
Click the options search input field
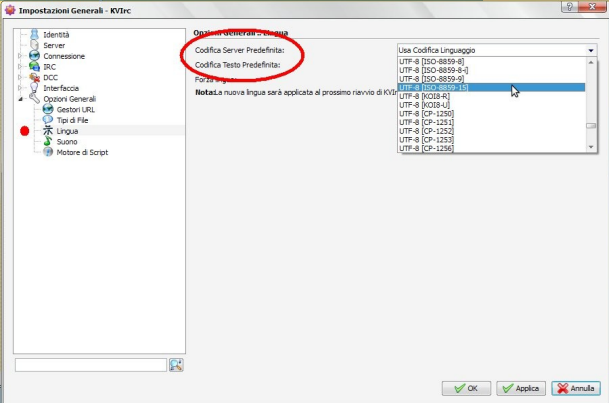click(x=91, y=365)
